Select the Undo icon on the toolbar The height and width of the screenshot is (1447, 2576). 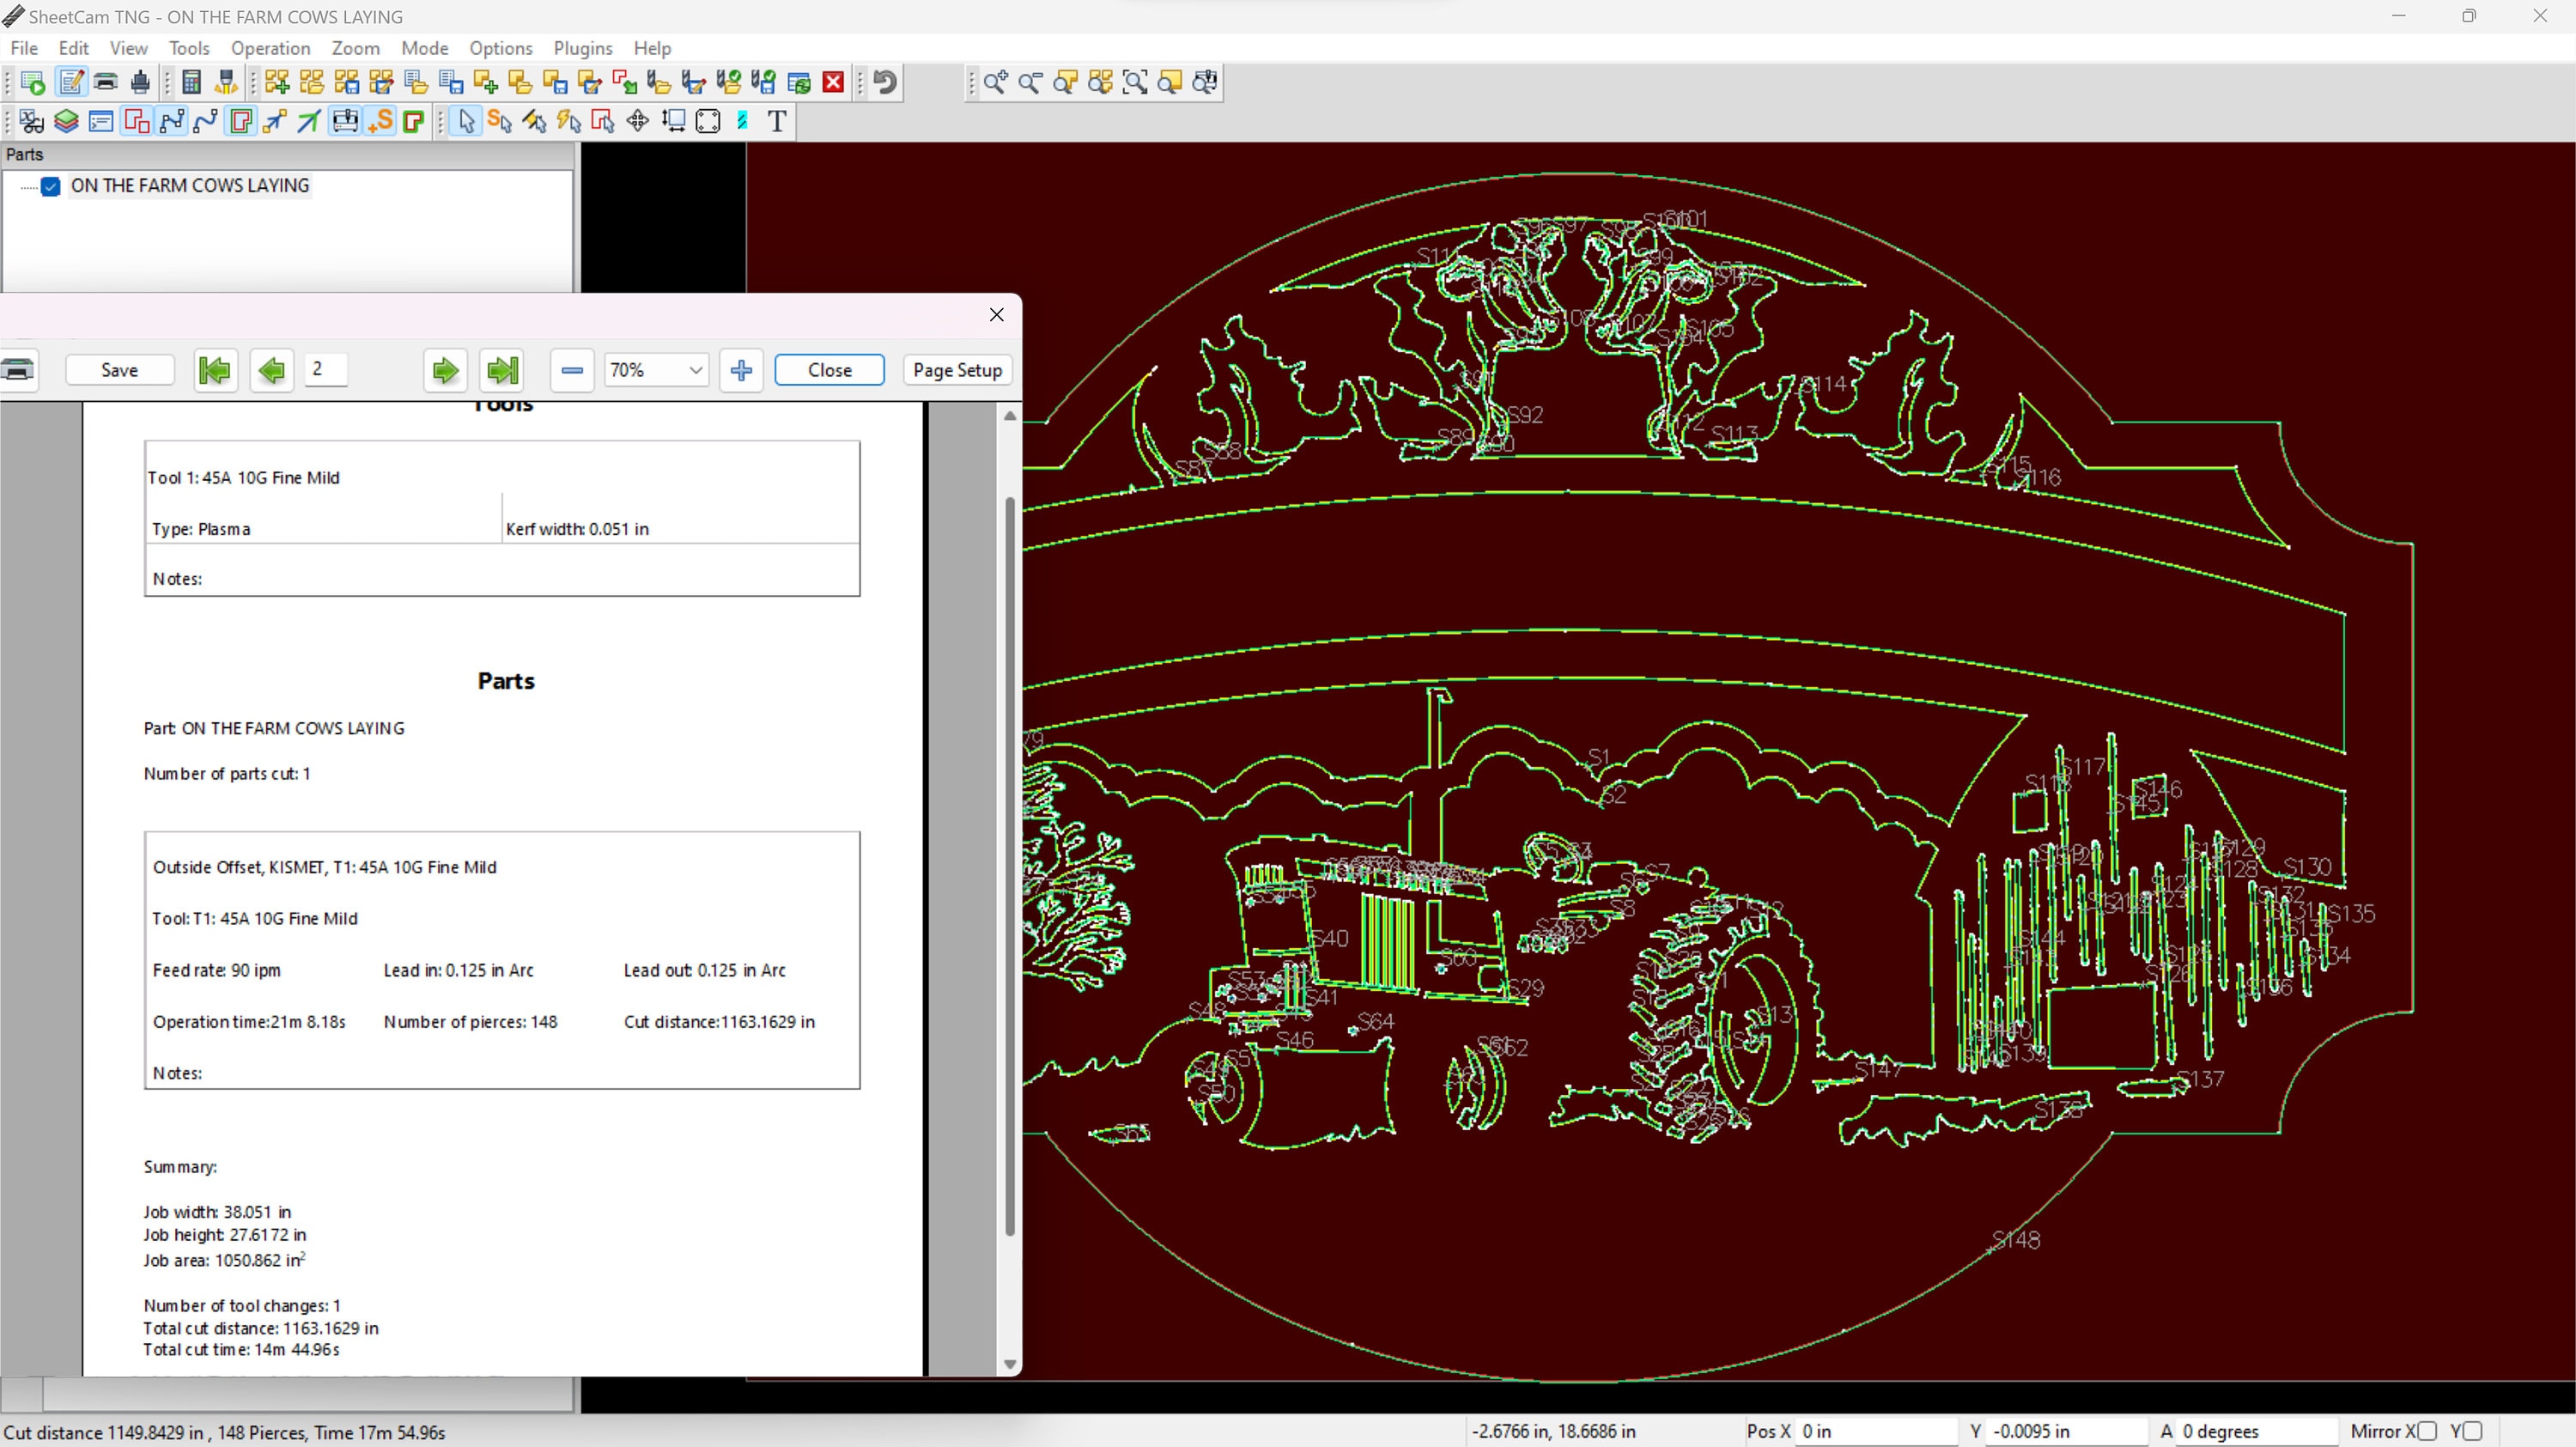click(x=886, y=82)
